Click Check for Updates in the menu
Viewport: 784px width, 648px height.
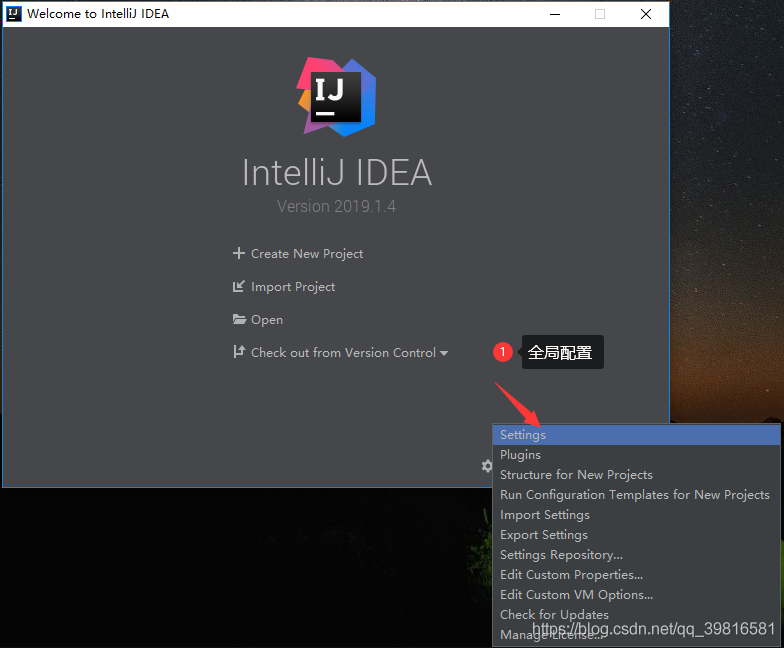pyautogui.click(x=554, y=615)
